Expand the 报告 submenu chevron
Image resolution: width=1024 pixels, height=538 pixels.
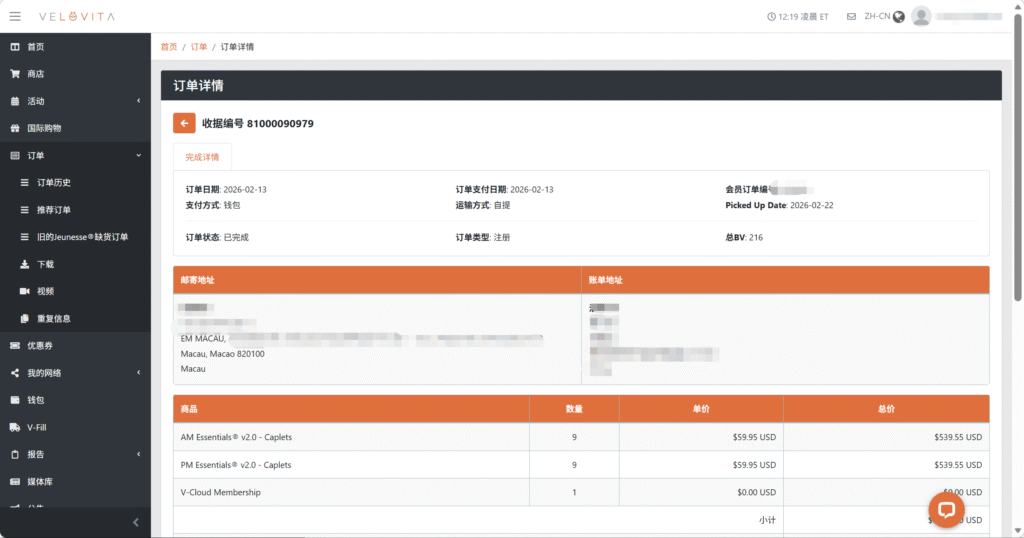point(138,454)
